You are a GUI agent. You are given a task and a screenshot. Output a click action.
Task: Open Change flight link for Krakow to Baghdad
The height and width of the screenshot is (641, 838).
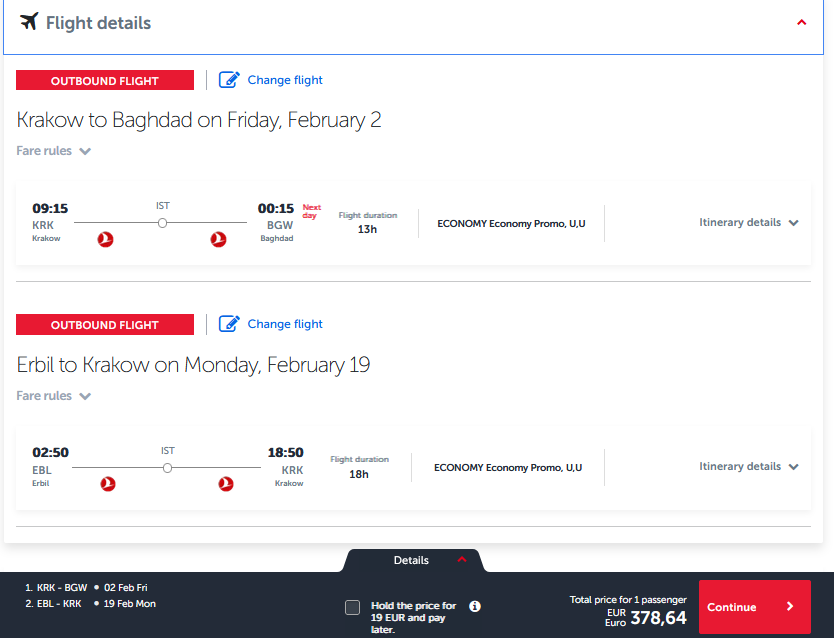coord(285,80)
